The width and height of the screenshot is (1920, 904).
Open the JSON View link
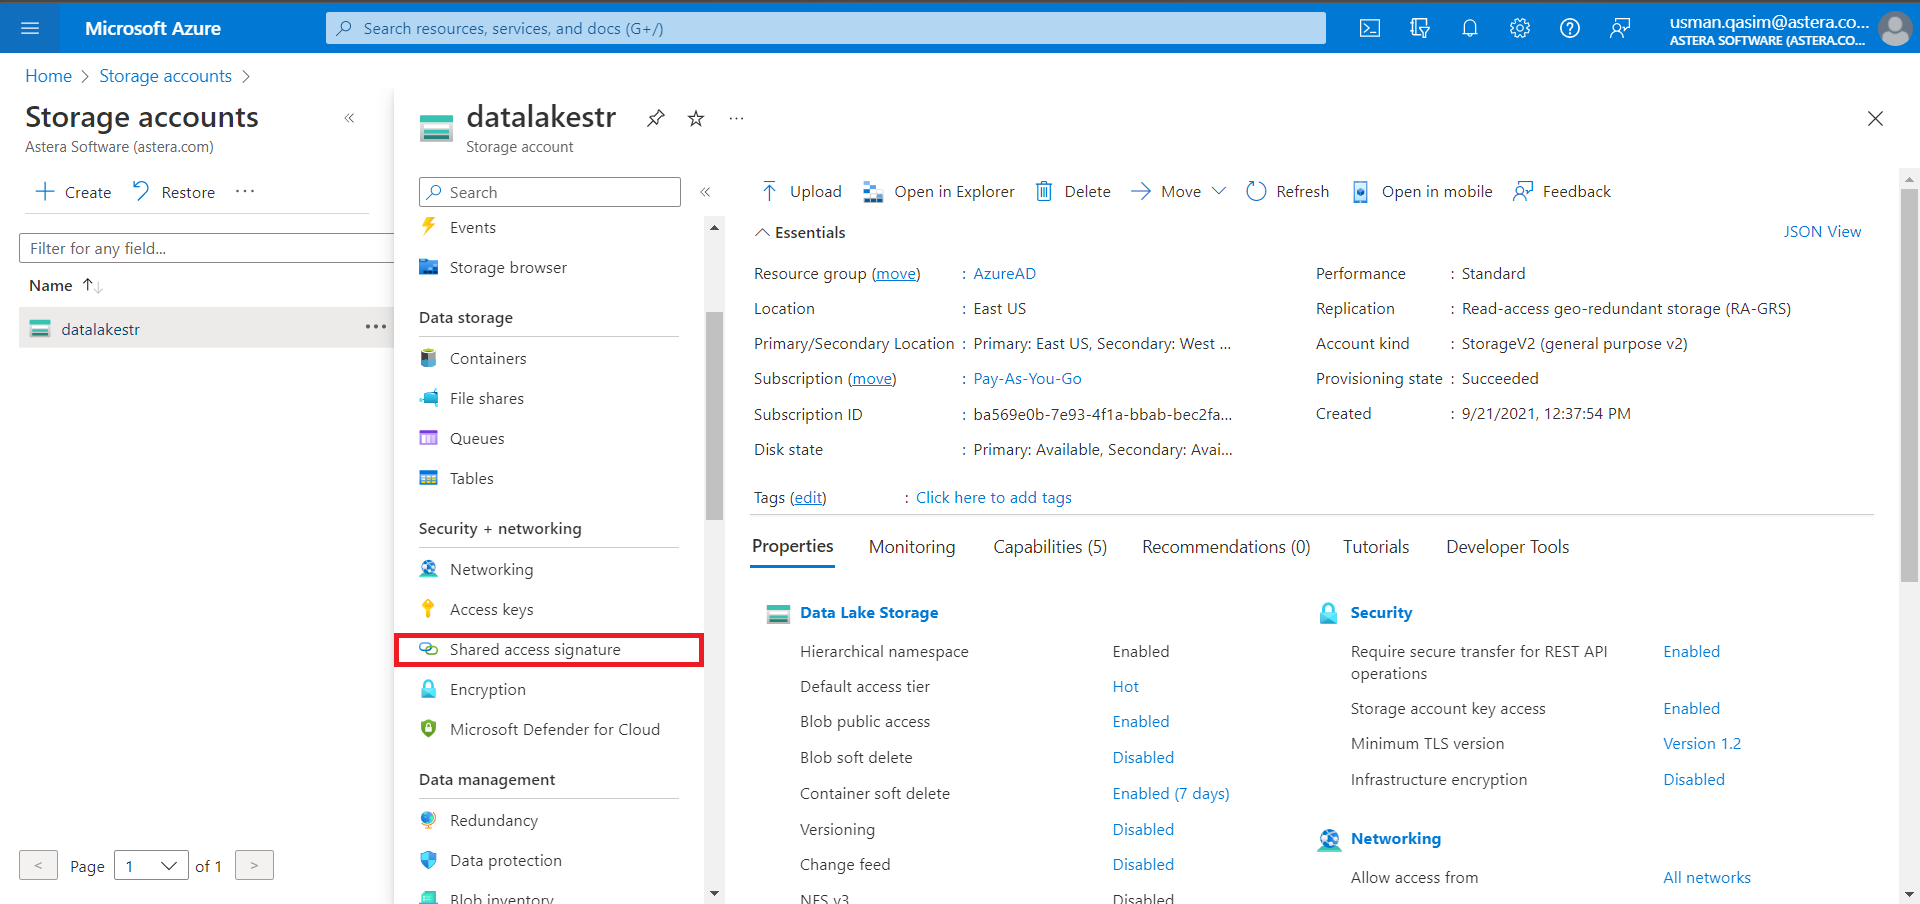tap(1822, 232)
